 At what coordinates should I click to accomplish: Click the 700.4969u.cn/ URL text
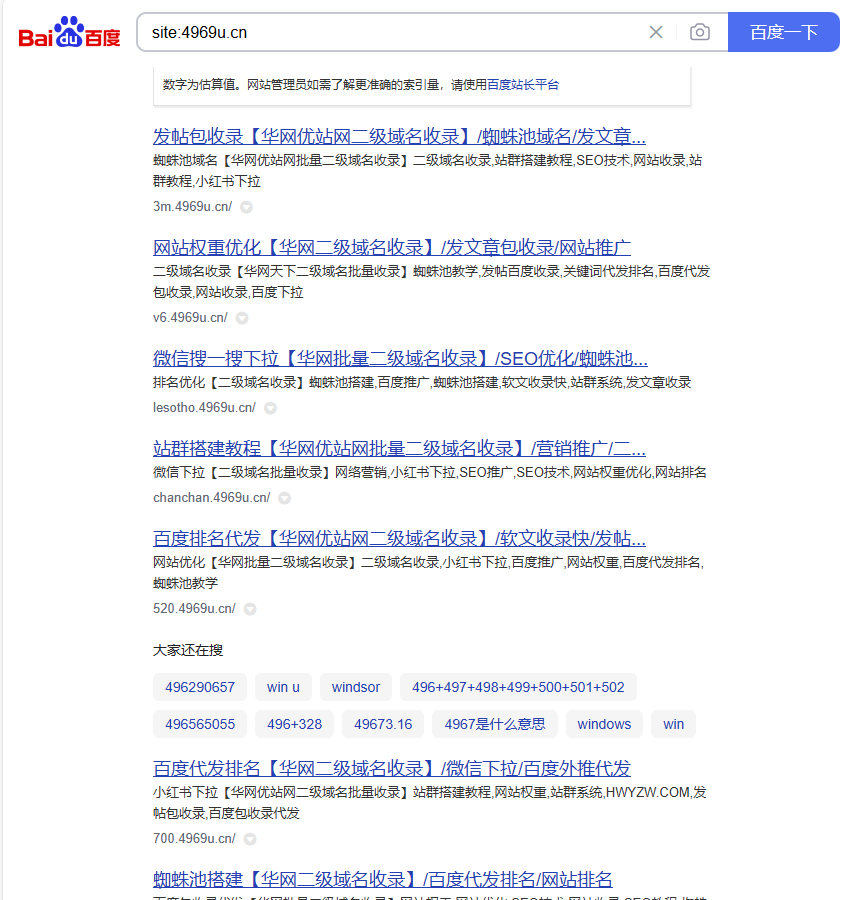[x=194, y=839]
